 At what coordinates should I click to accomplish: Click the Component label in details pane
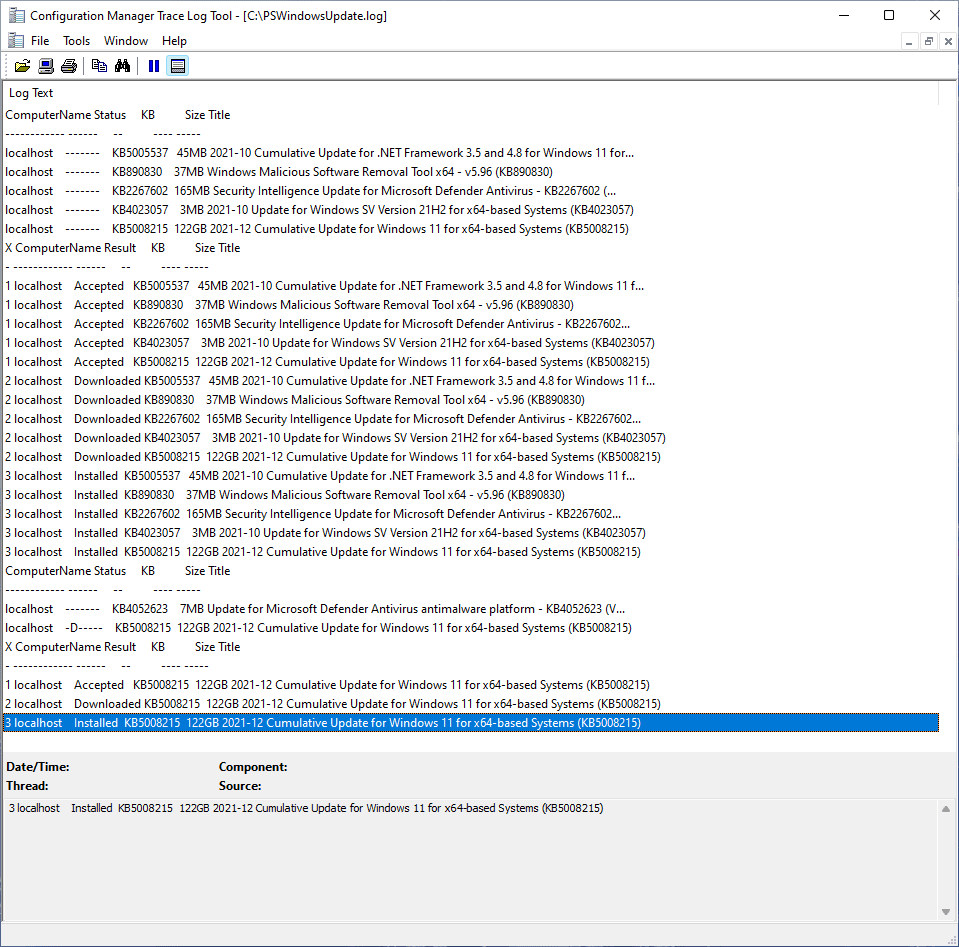point(253,767)
